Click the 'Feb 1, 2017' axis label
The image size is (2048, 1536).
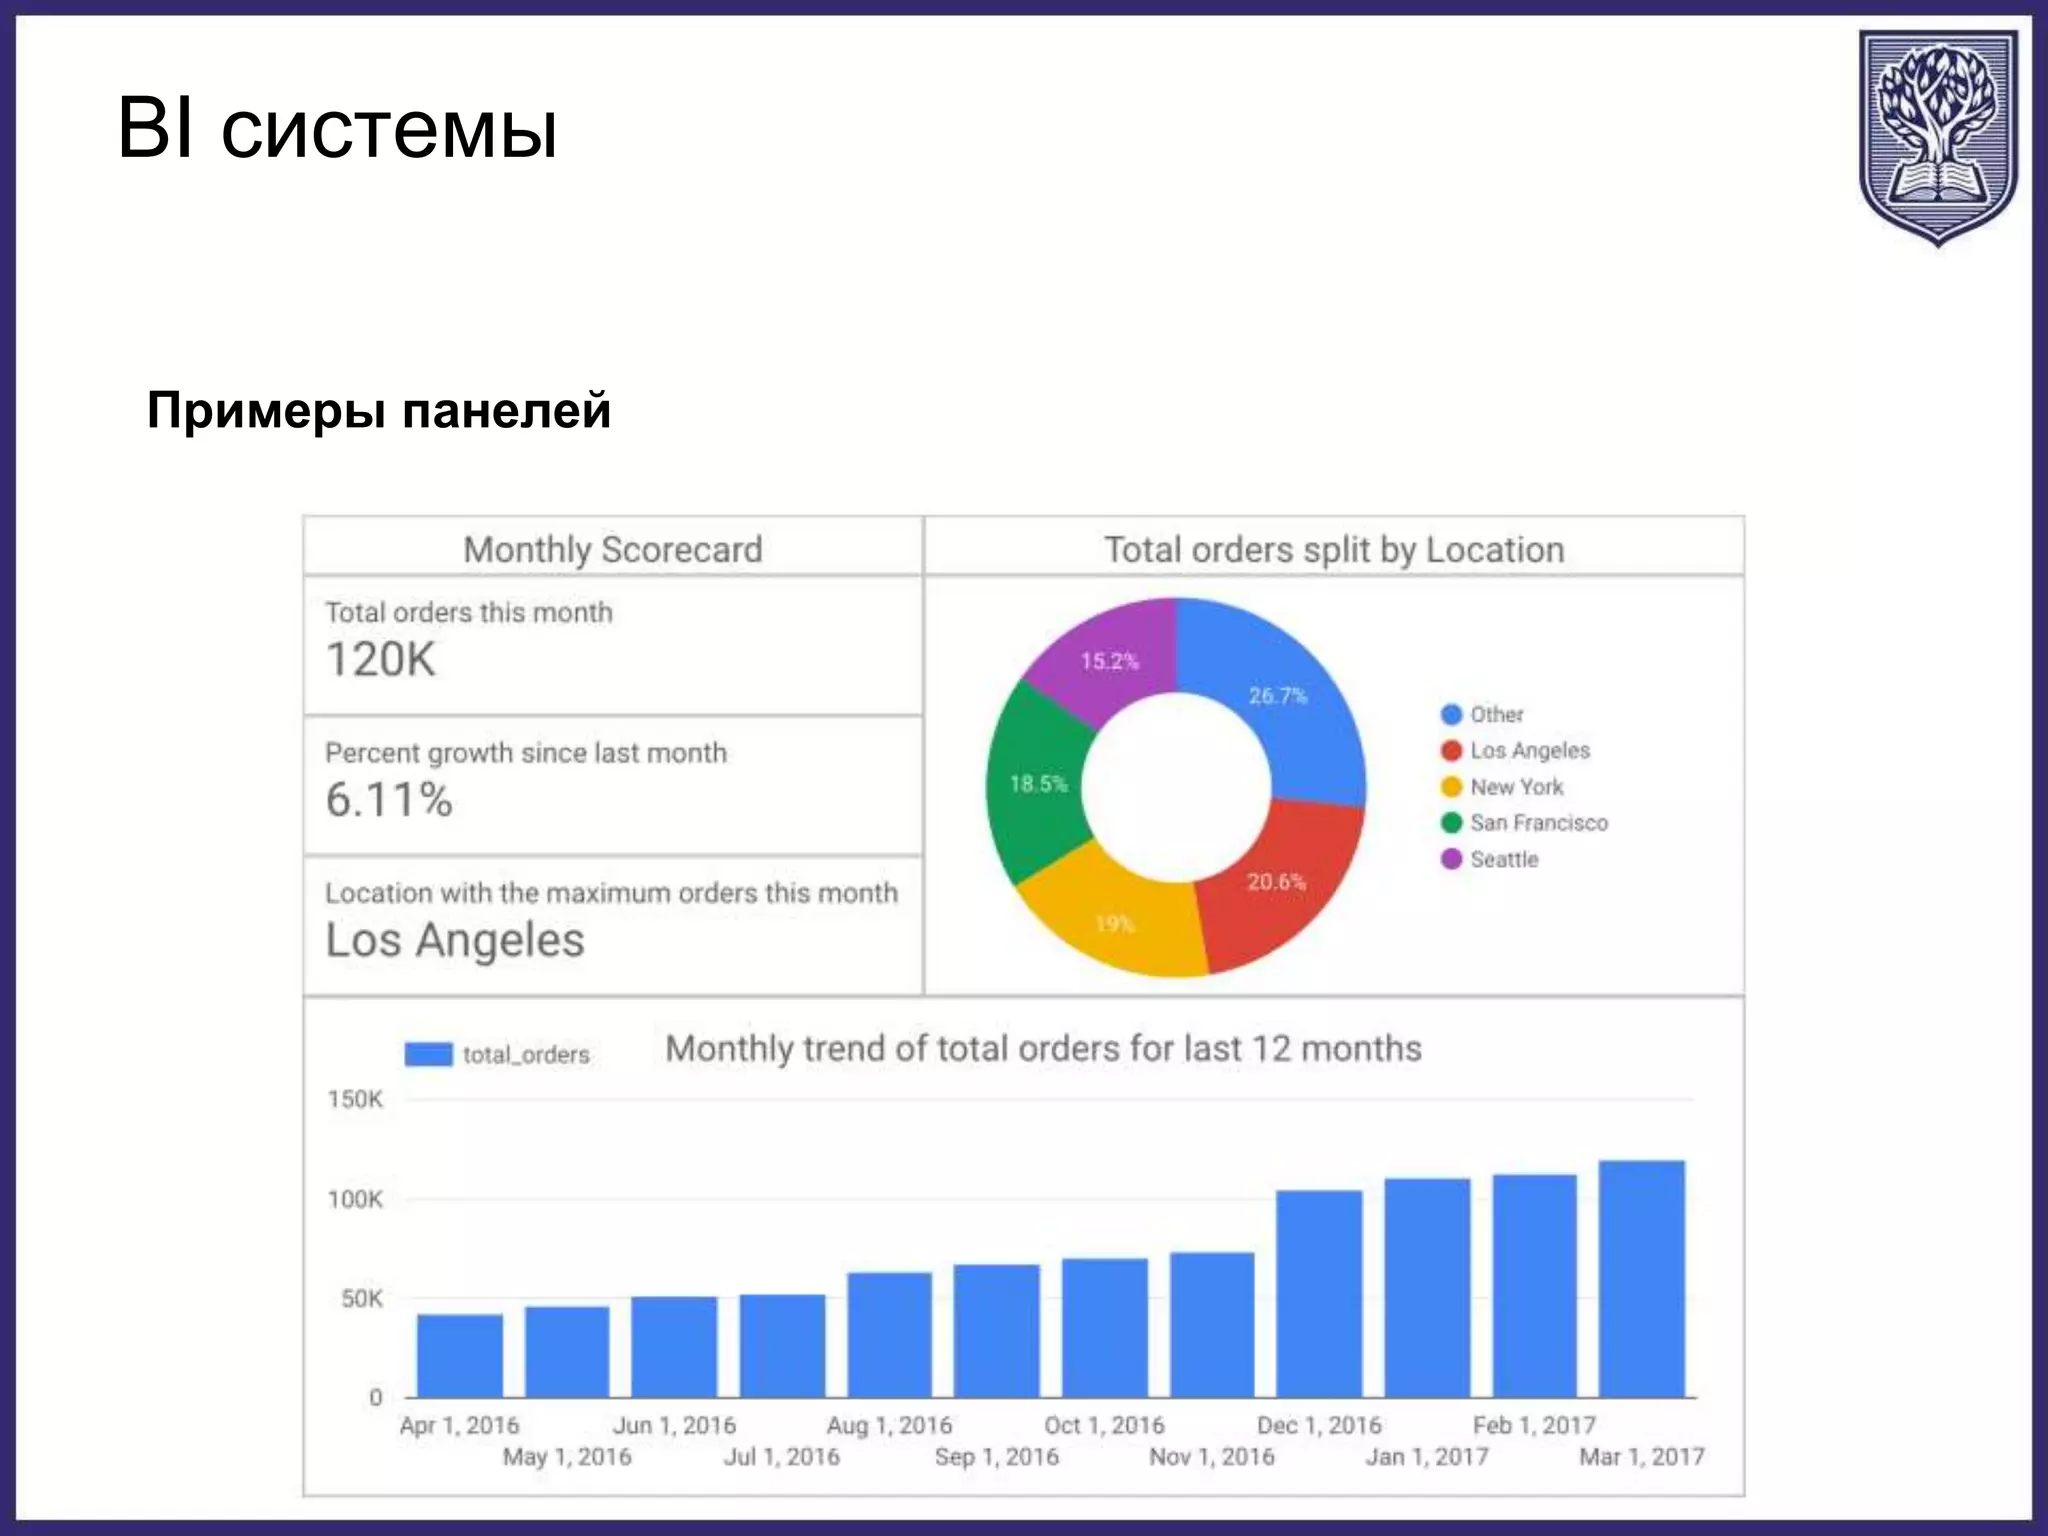1534,1425
